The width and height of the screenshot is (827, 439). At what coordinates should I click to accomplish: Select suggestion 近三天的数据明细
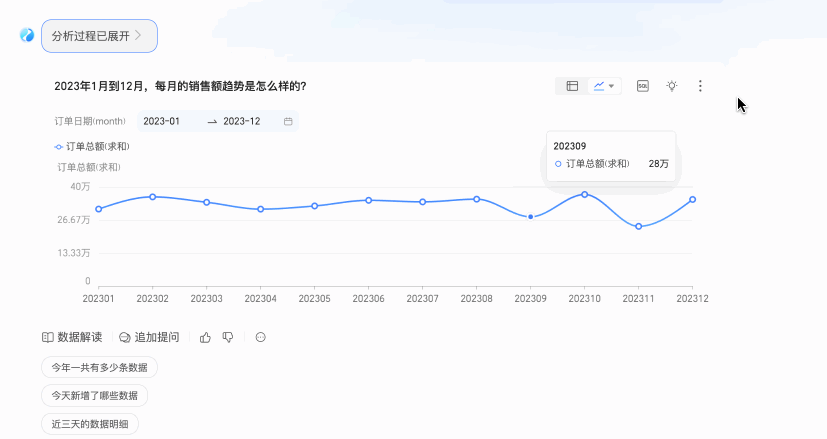90,424
